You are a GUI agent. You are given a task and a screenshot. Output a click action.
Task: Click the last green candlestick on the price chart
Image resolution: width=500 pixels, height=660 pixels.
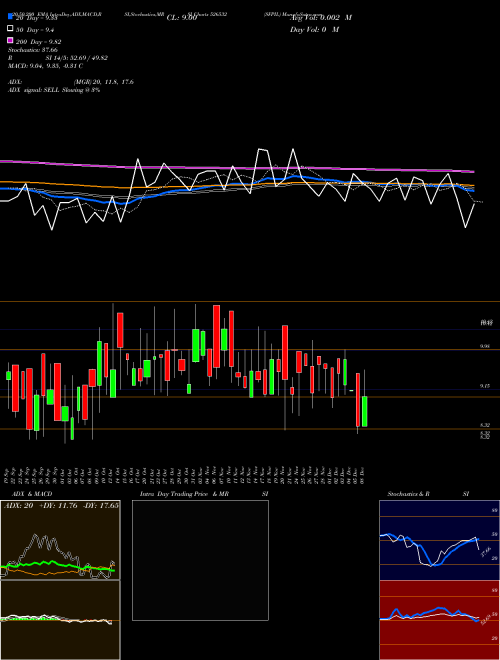pos(364,411)
